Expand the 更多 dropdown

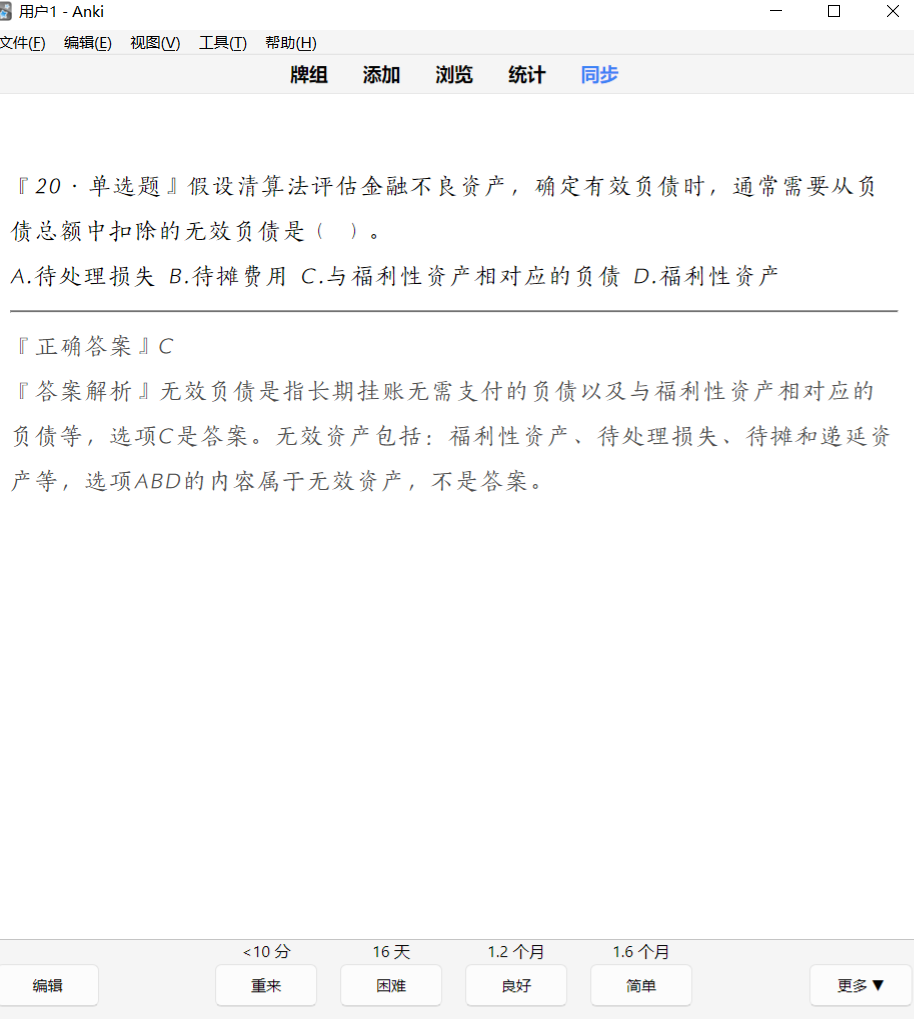click(861, 985)
